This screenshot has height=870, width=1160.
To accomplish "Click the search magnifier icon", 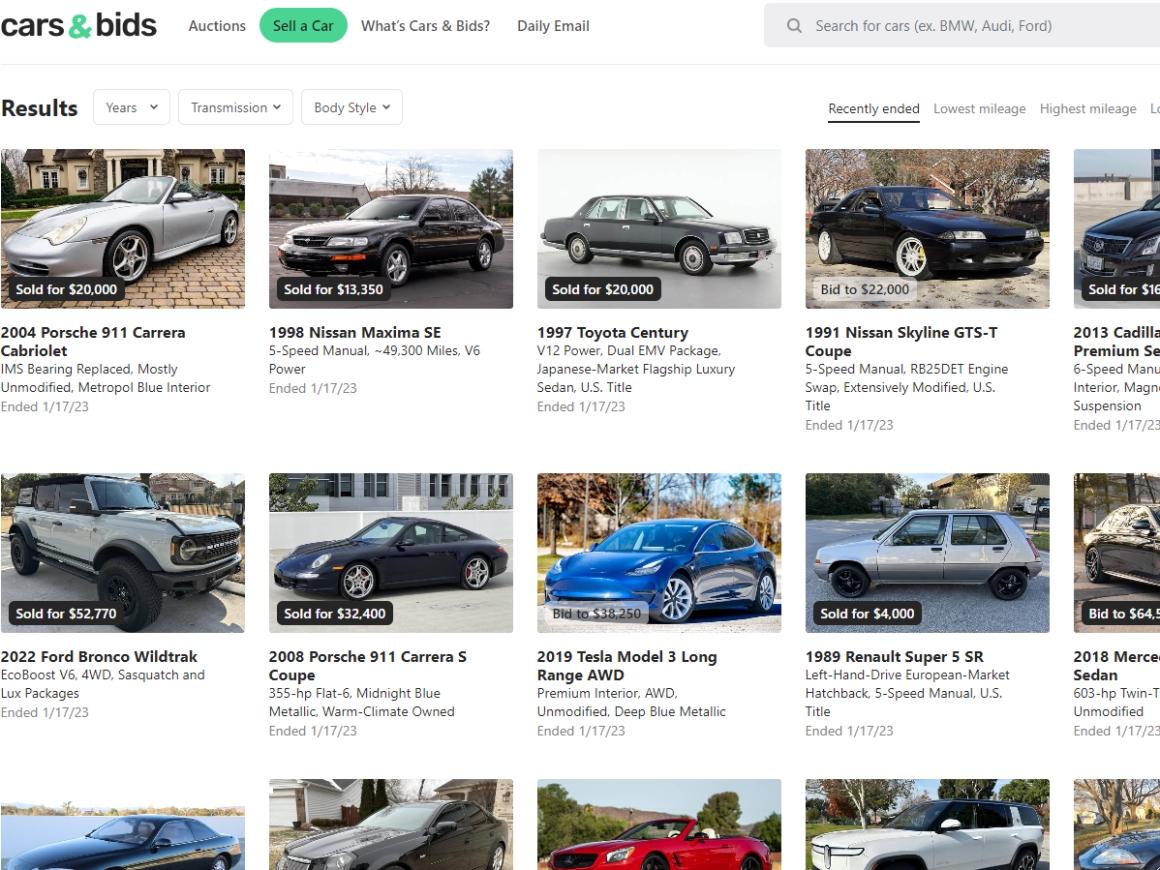I will pos(794,26).
